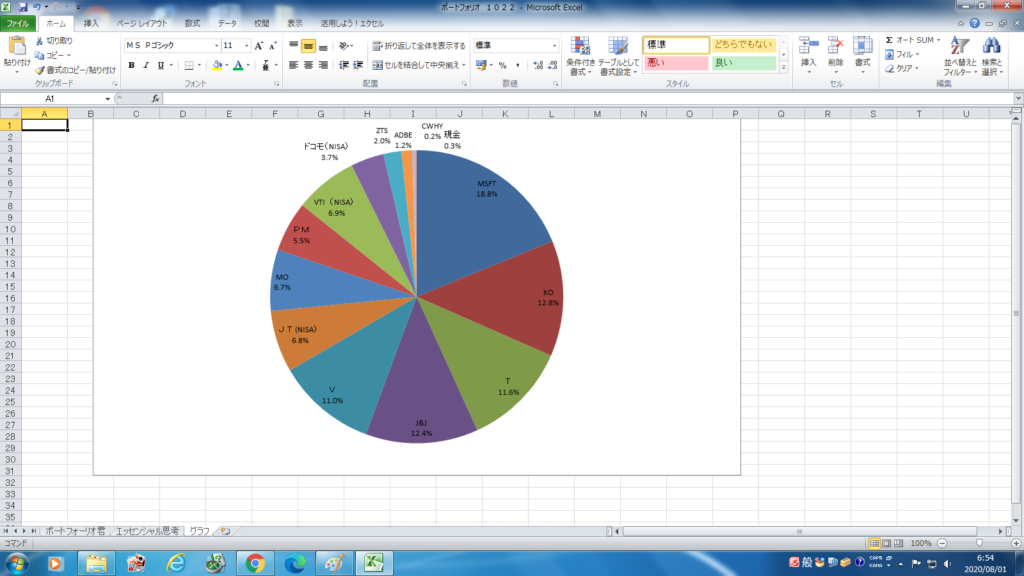Image resolution: width=1024 pixels, height=576 pixels.
Task: Open the font name dropdown
Action: 216,46
